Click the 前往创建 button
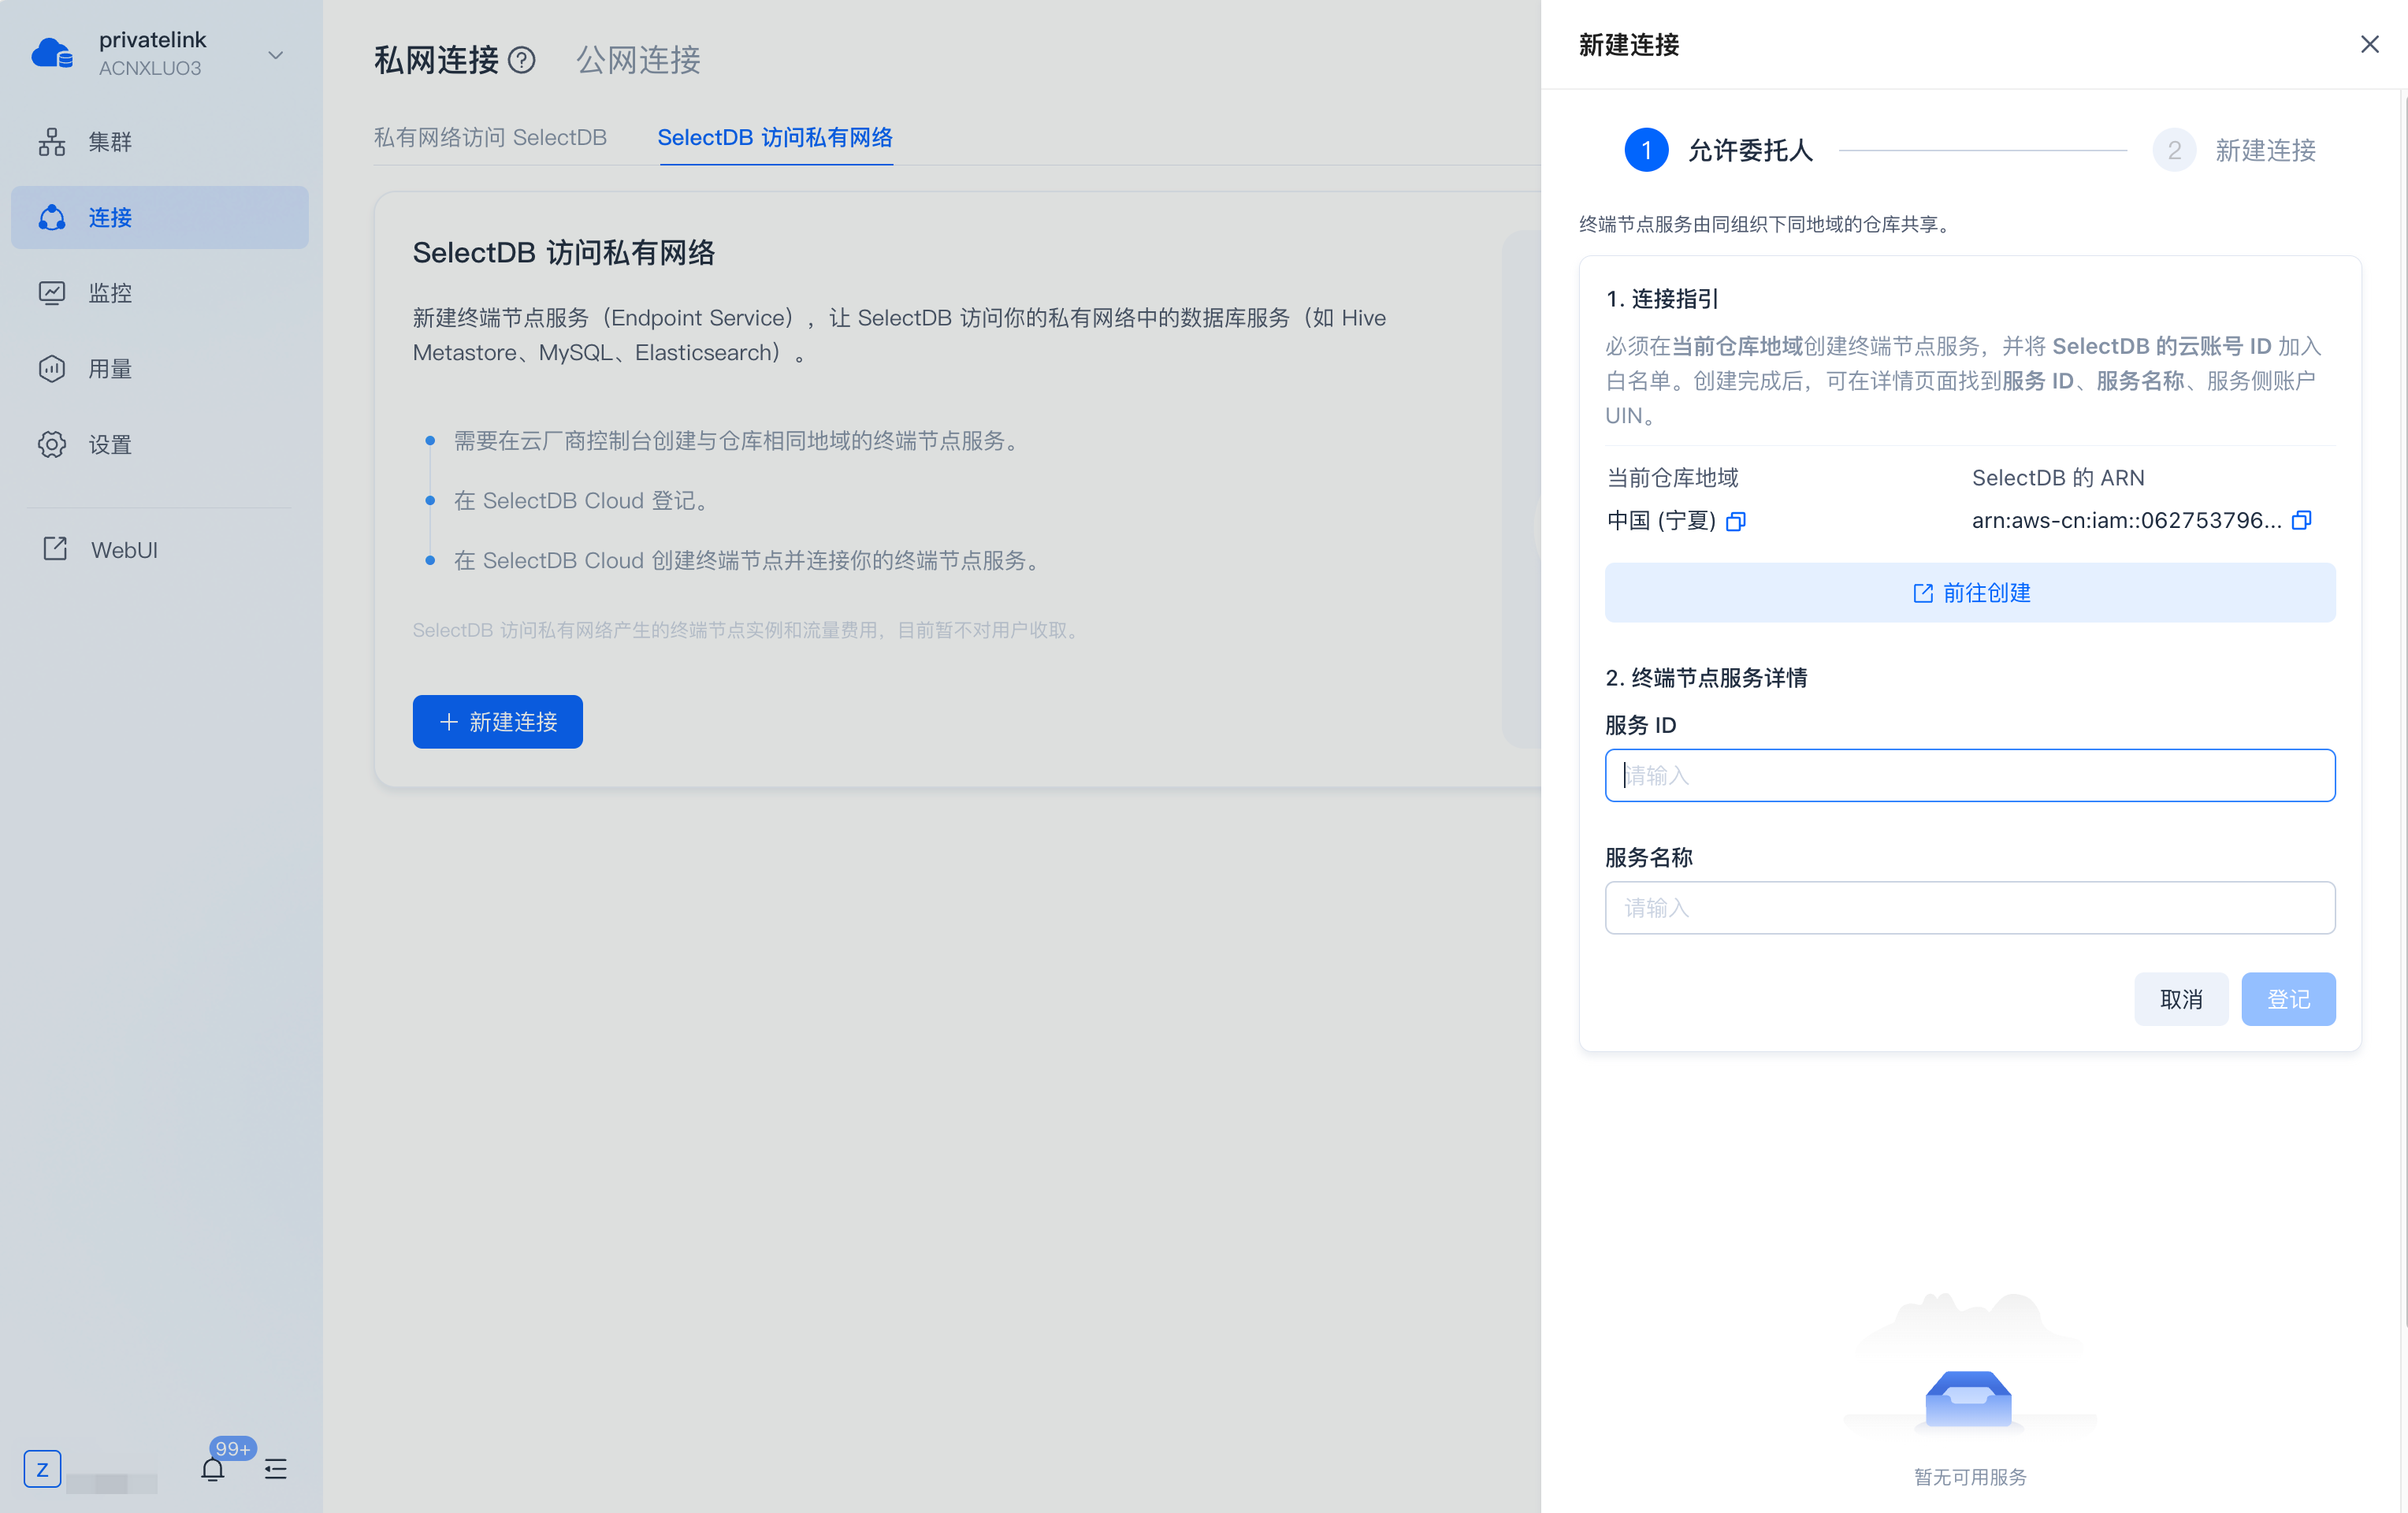 click(1970, 593)
